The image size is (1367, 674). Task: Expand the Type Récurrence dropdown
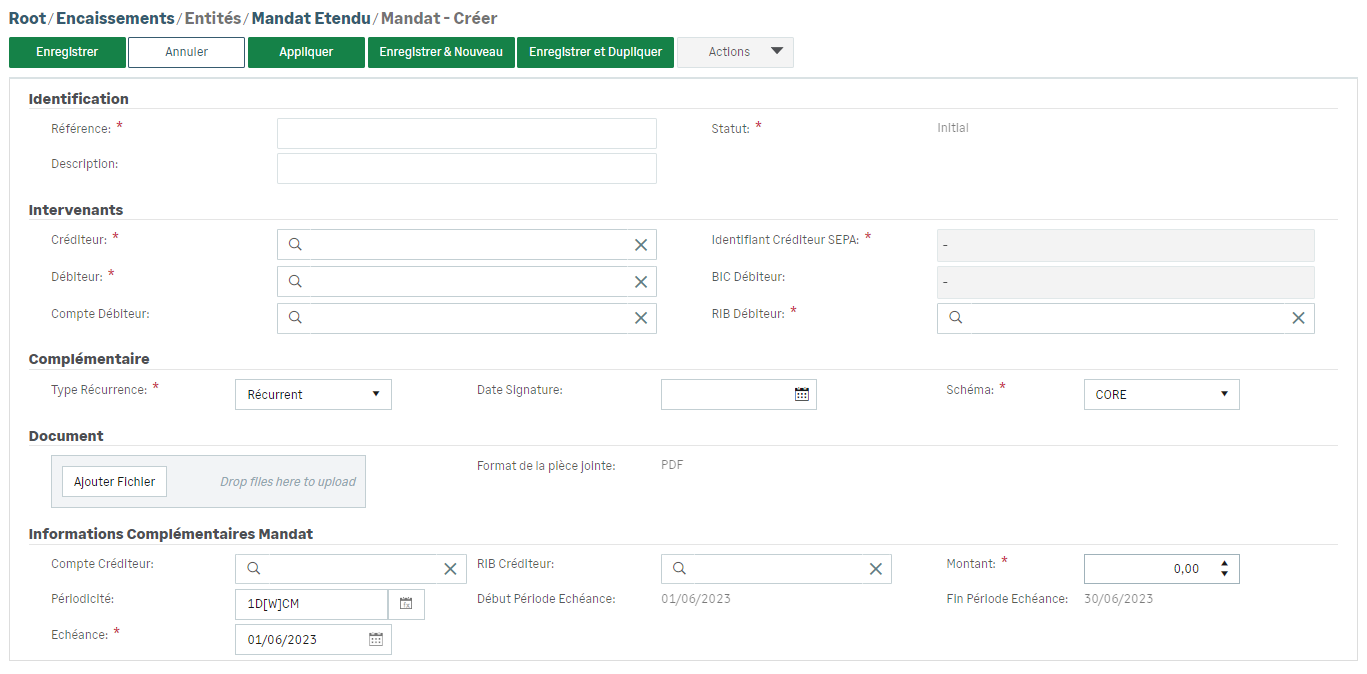[313, 395]
